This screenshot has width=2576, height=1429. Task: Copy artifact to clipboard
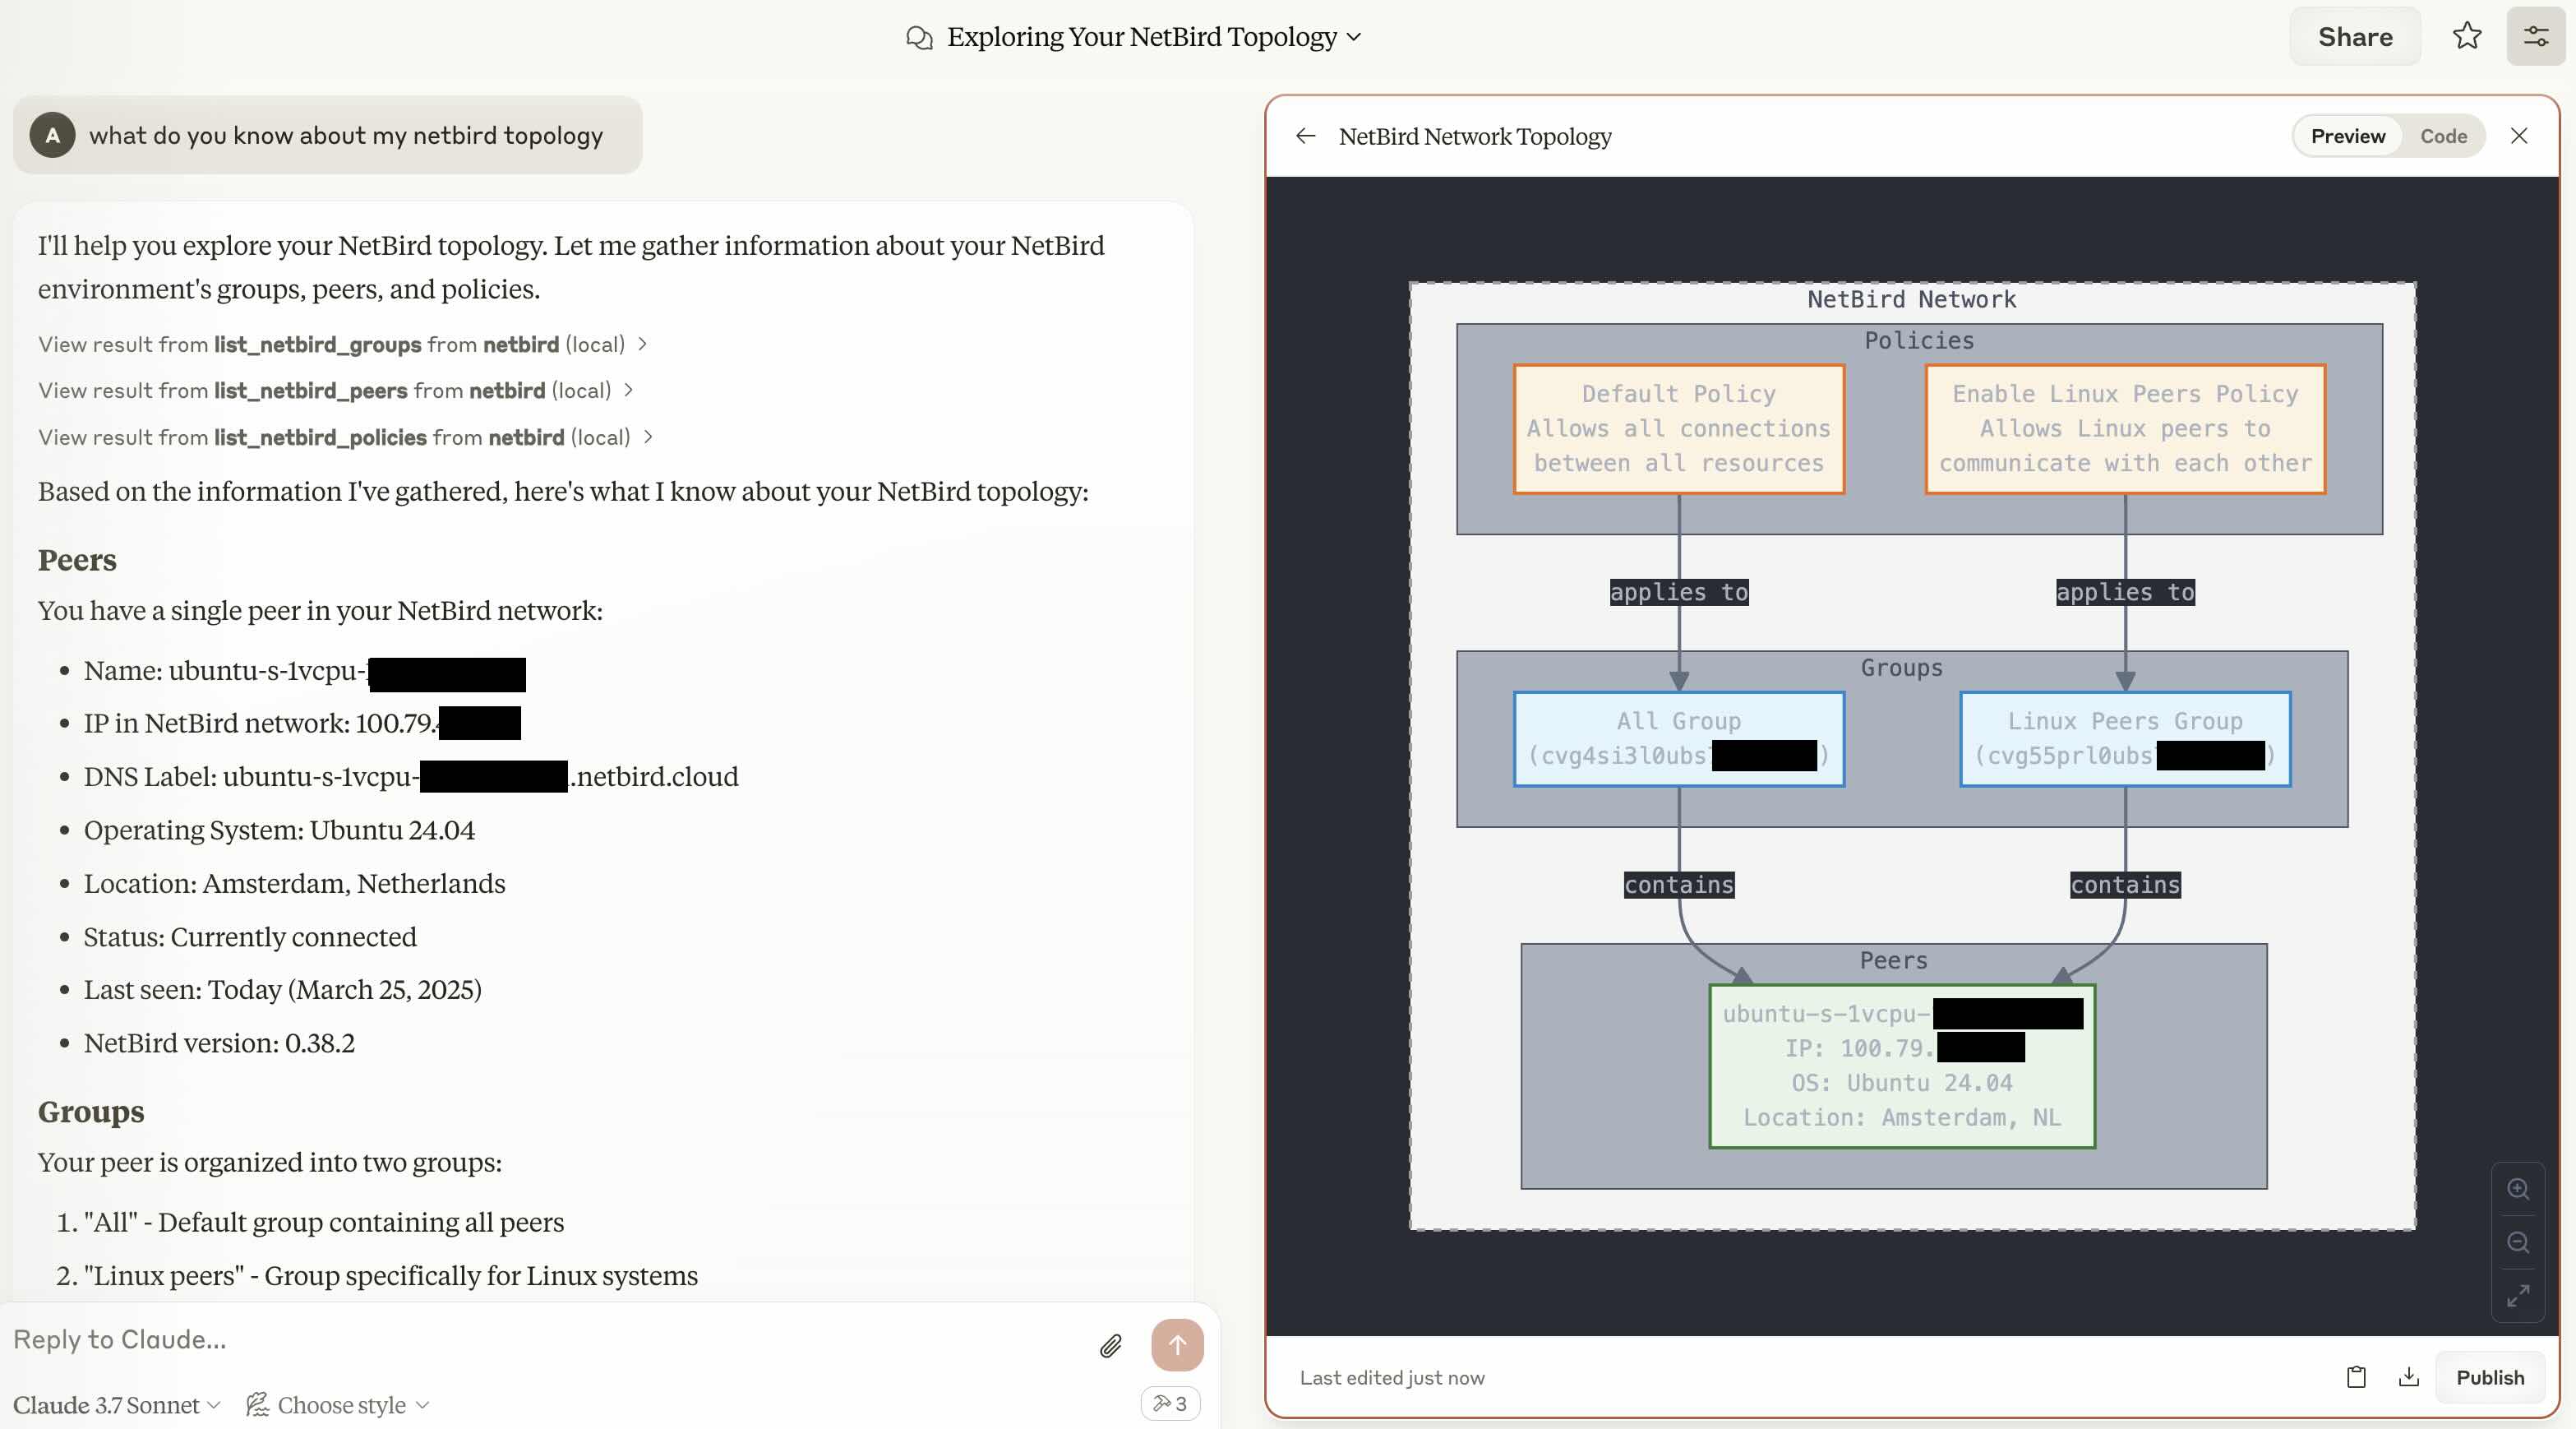click(x=2356, y=1377)
